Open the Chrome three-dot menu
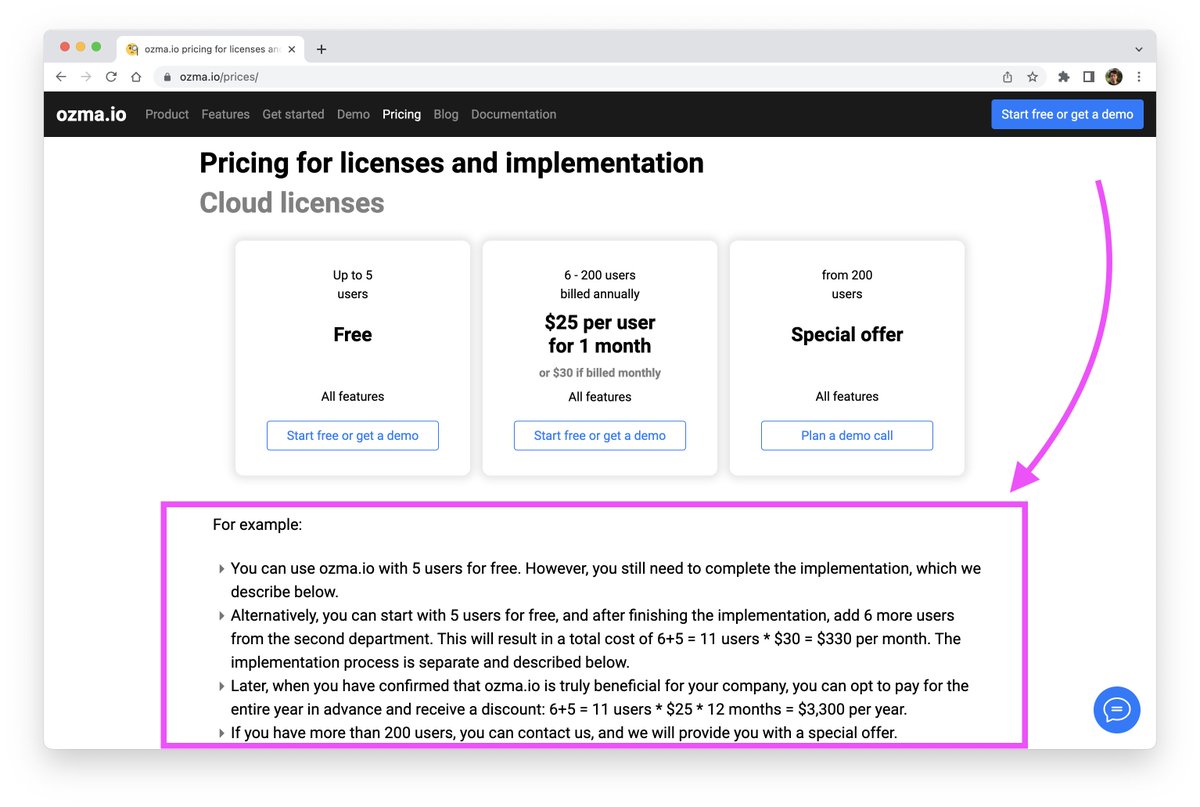Screen dimensions: 1200x807 click(1139, 77)
